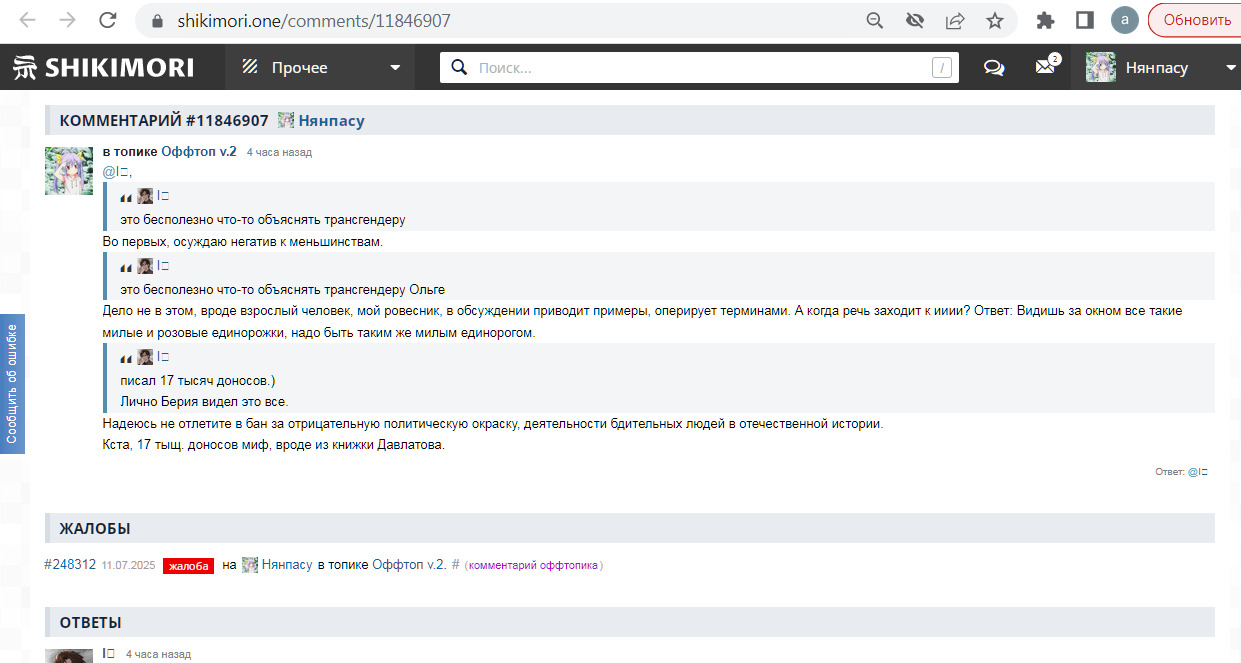Click the zoom magnifier icon in address bar

pyautogui.click(x=874, y=20)
